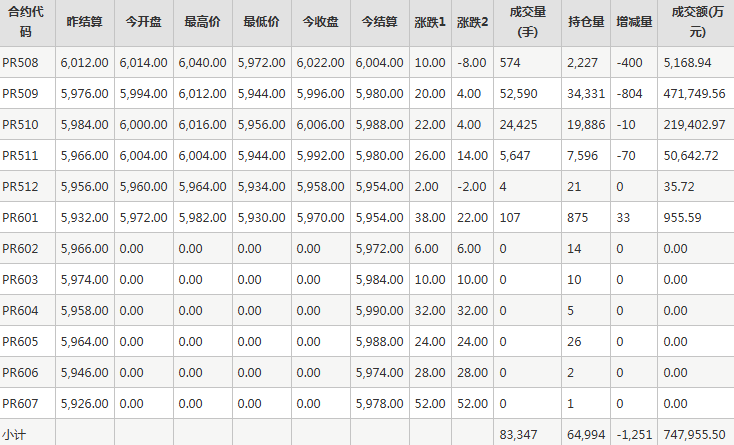Click PR509 volume value 52,590
The image size is (734, 445).
coord(518,94)
